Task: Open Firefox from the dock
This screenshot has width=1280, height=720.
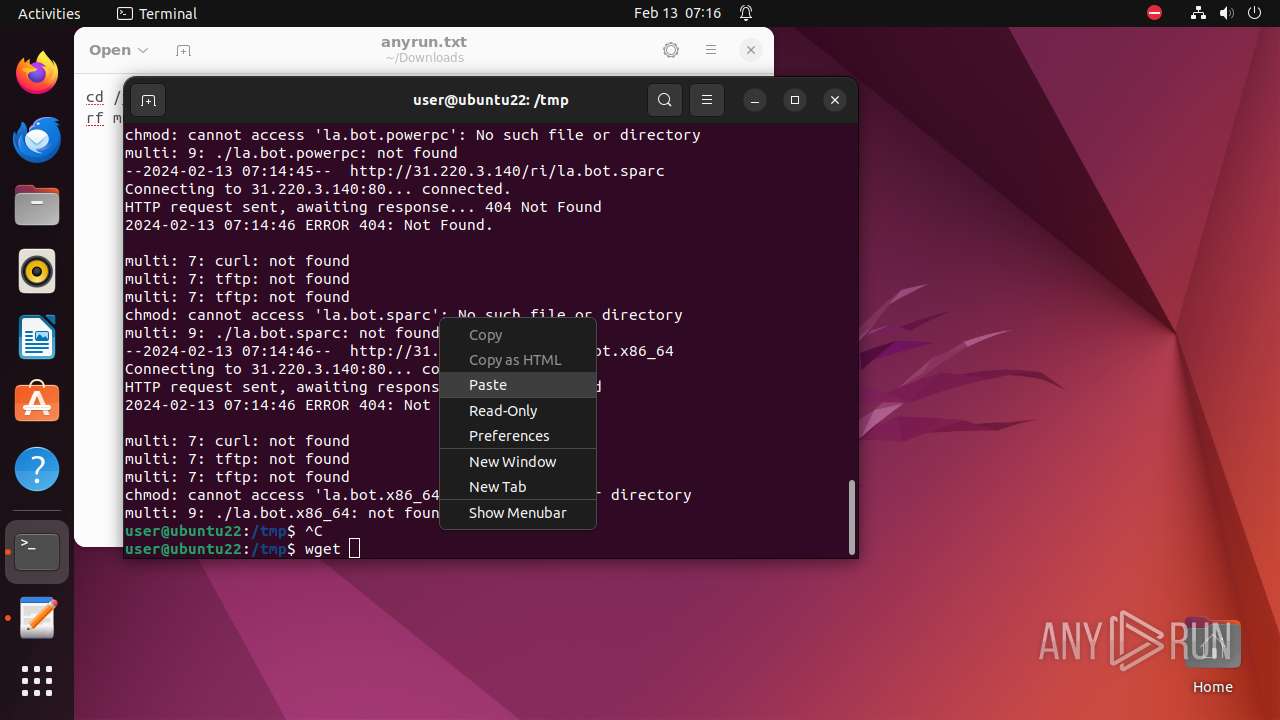Action: click(37, 73)
